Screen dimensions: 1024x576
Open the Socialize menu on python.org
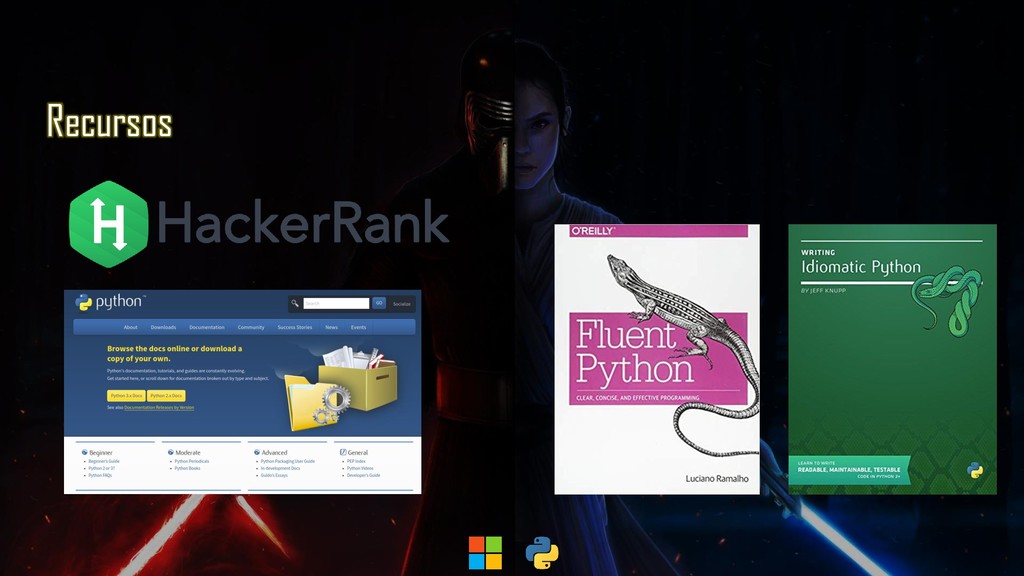(x=402, y=304)
